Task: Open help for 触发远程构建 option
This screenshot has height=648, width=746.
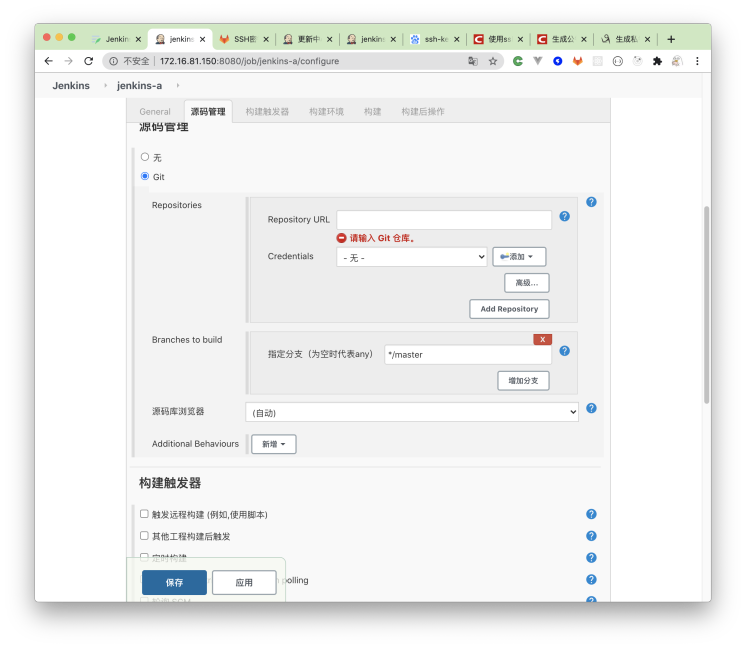Action: pos(591,514)
